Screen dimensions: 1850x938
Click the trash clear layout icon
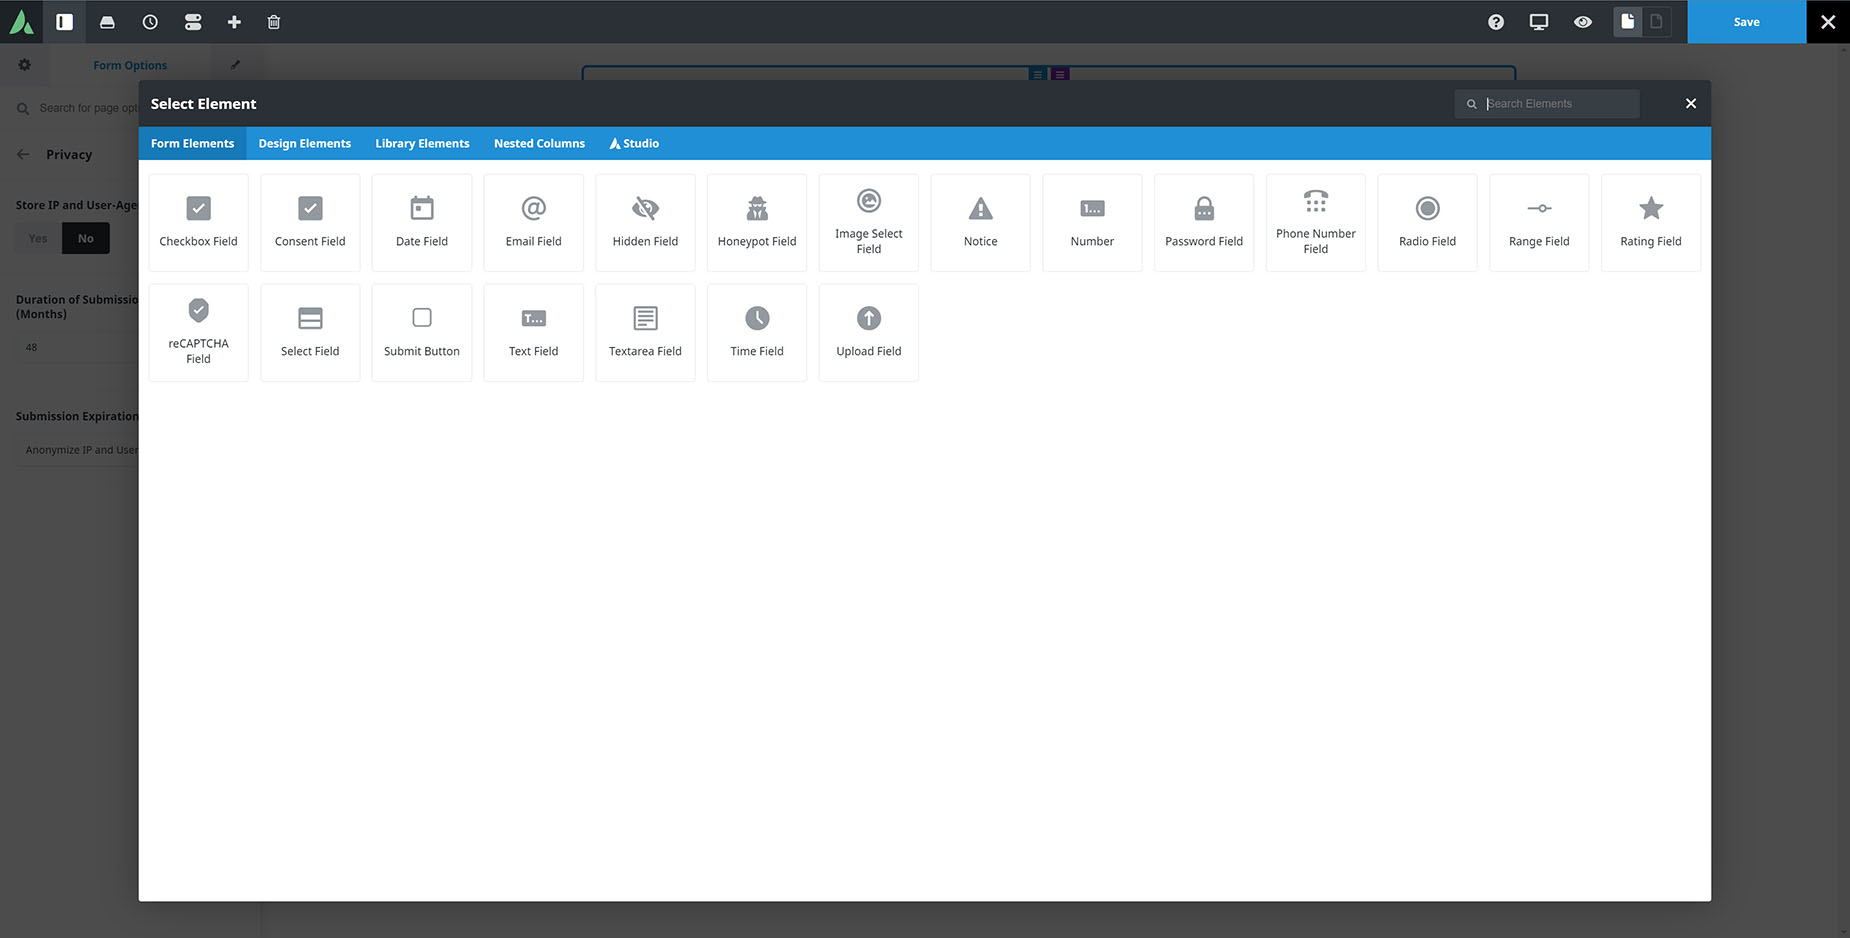tap(274, 22)
